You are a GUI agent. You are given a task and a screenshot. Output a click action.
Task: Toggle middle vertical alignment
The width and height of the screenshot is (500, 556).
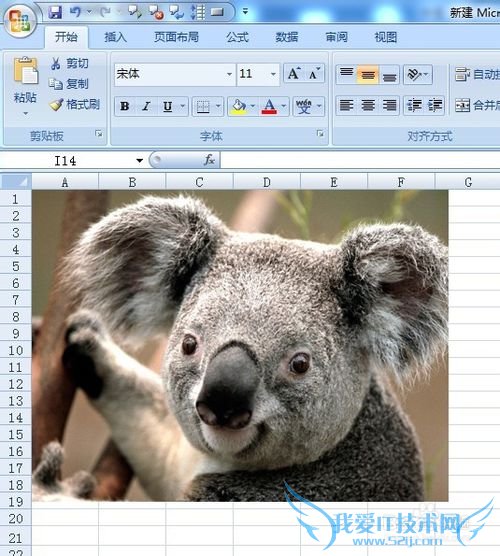368,74
